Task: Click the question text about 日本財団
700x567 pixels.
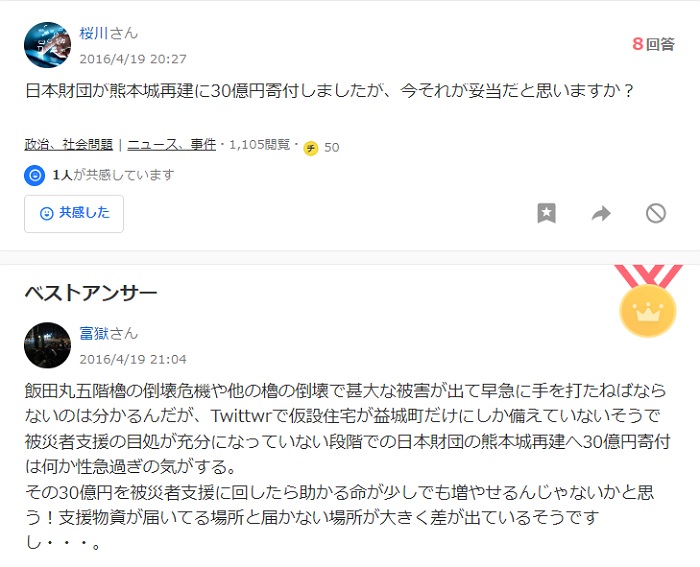Action: [x=329, y=91]
